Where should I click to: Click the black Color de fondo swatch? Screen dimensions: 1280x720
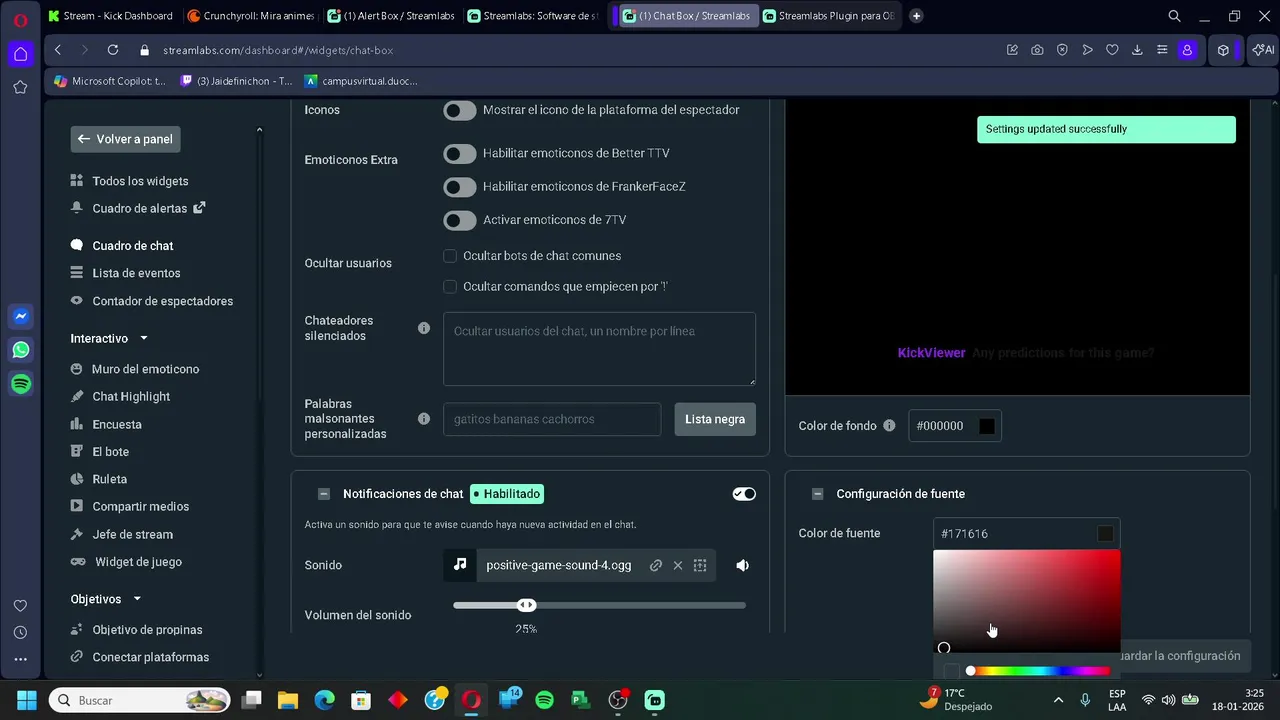click(987, 426)
